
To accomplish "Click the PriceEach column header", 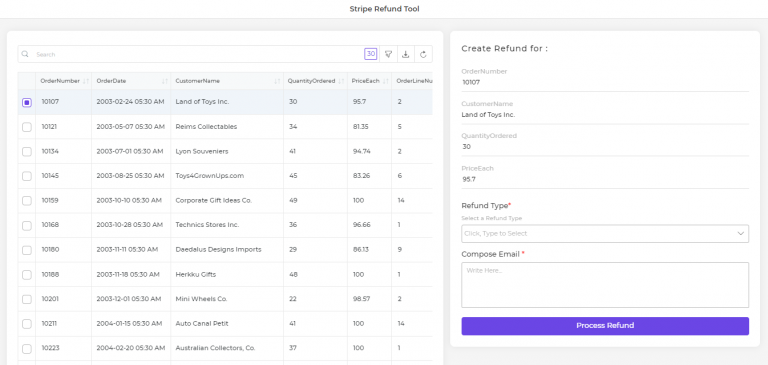I will (365, 81).
